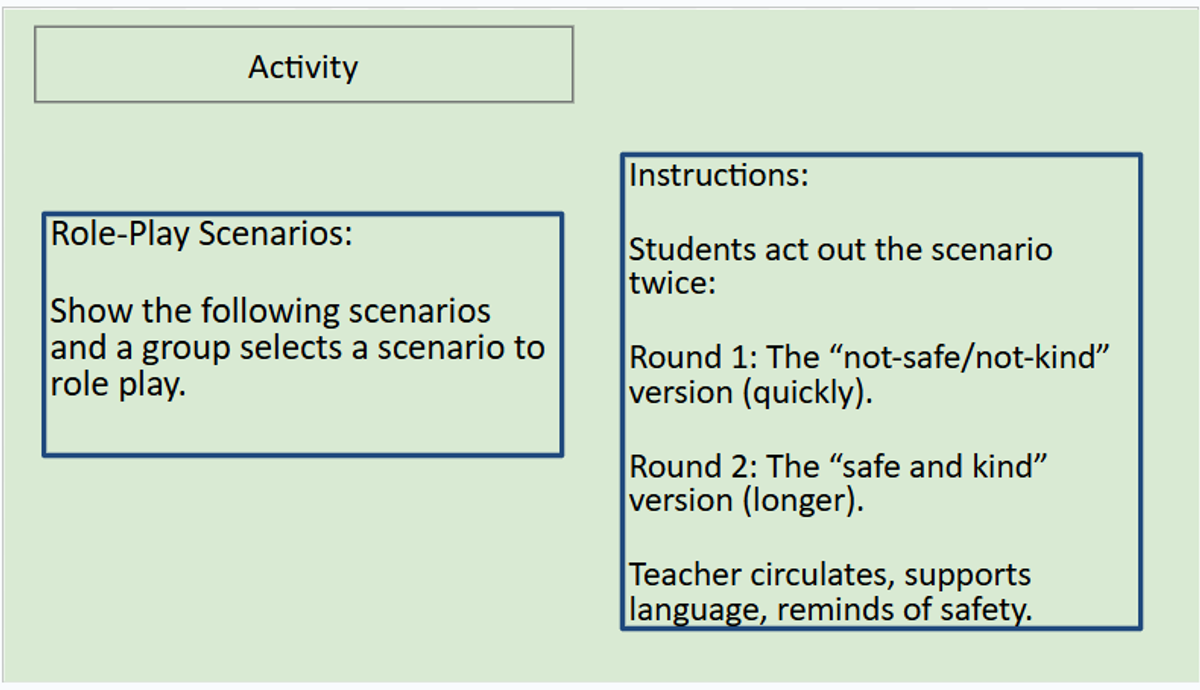This screenshot has width=1200, height=690.
Task: Click the text "version (quickly)."
Action: (x=750, y=393)
